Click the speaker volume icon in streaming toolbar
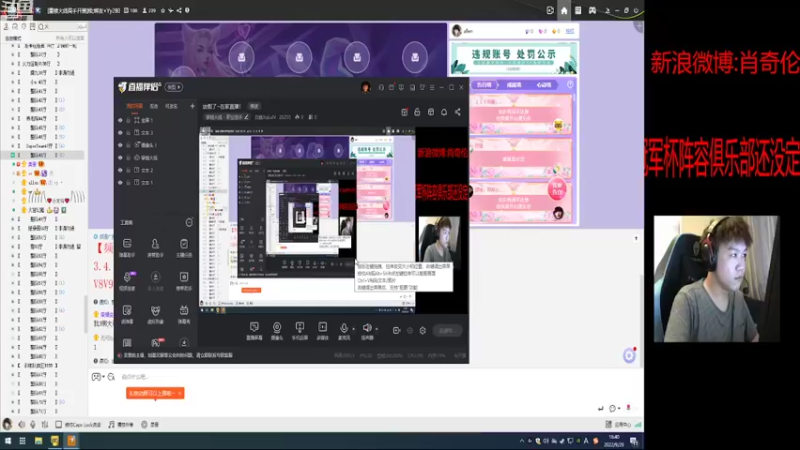The height and width of the screenshot is (450, 800). pos(367,328)
